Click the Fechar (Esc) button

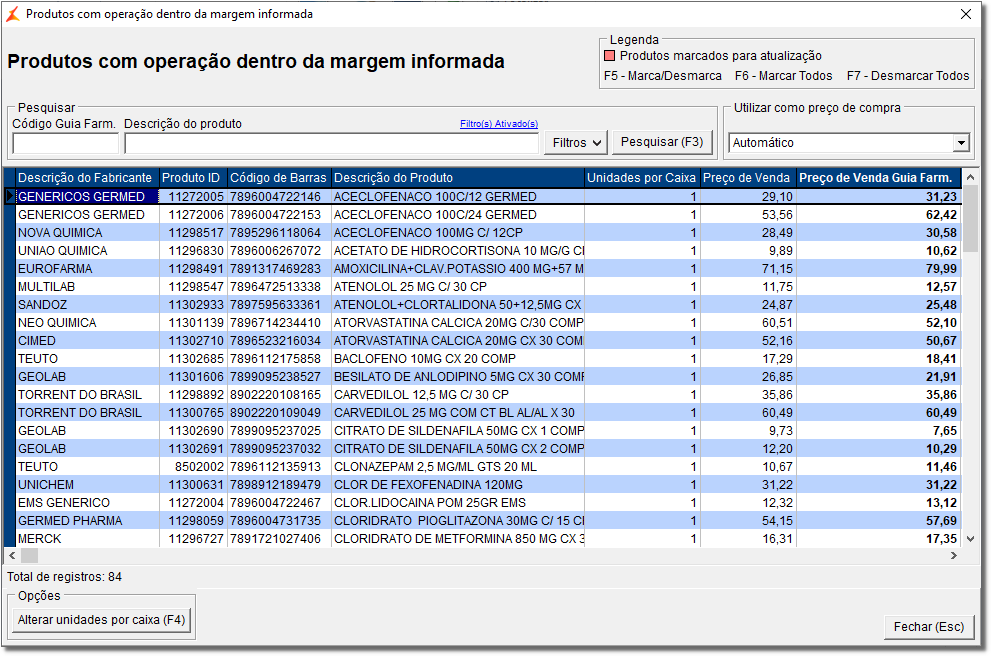click(928, 627)
